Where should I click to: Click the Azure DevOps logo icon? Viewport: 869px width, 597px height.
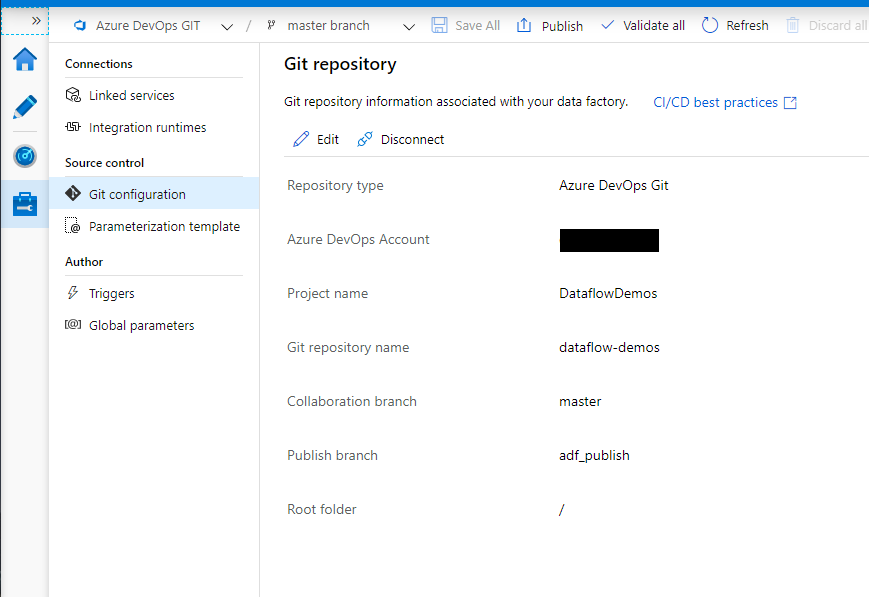point(80,25)
